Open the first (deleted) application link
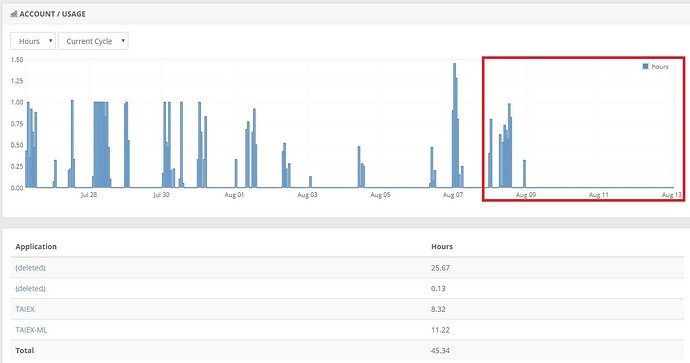The image size is (690, 363). [30, 268]
